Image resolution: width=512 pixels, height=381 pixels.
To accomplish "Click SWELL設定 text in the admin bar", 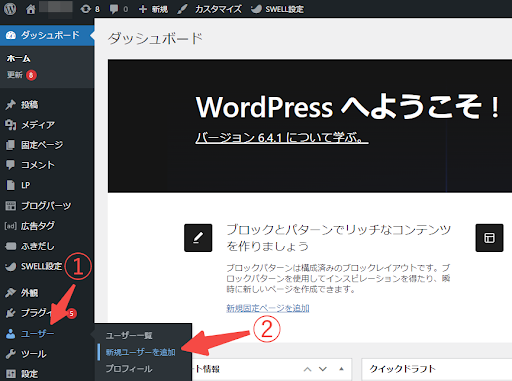I will [284, 9].
